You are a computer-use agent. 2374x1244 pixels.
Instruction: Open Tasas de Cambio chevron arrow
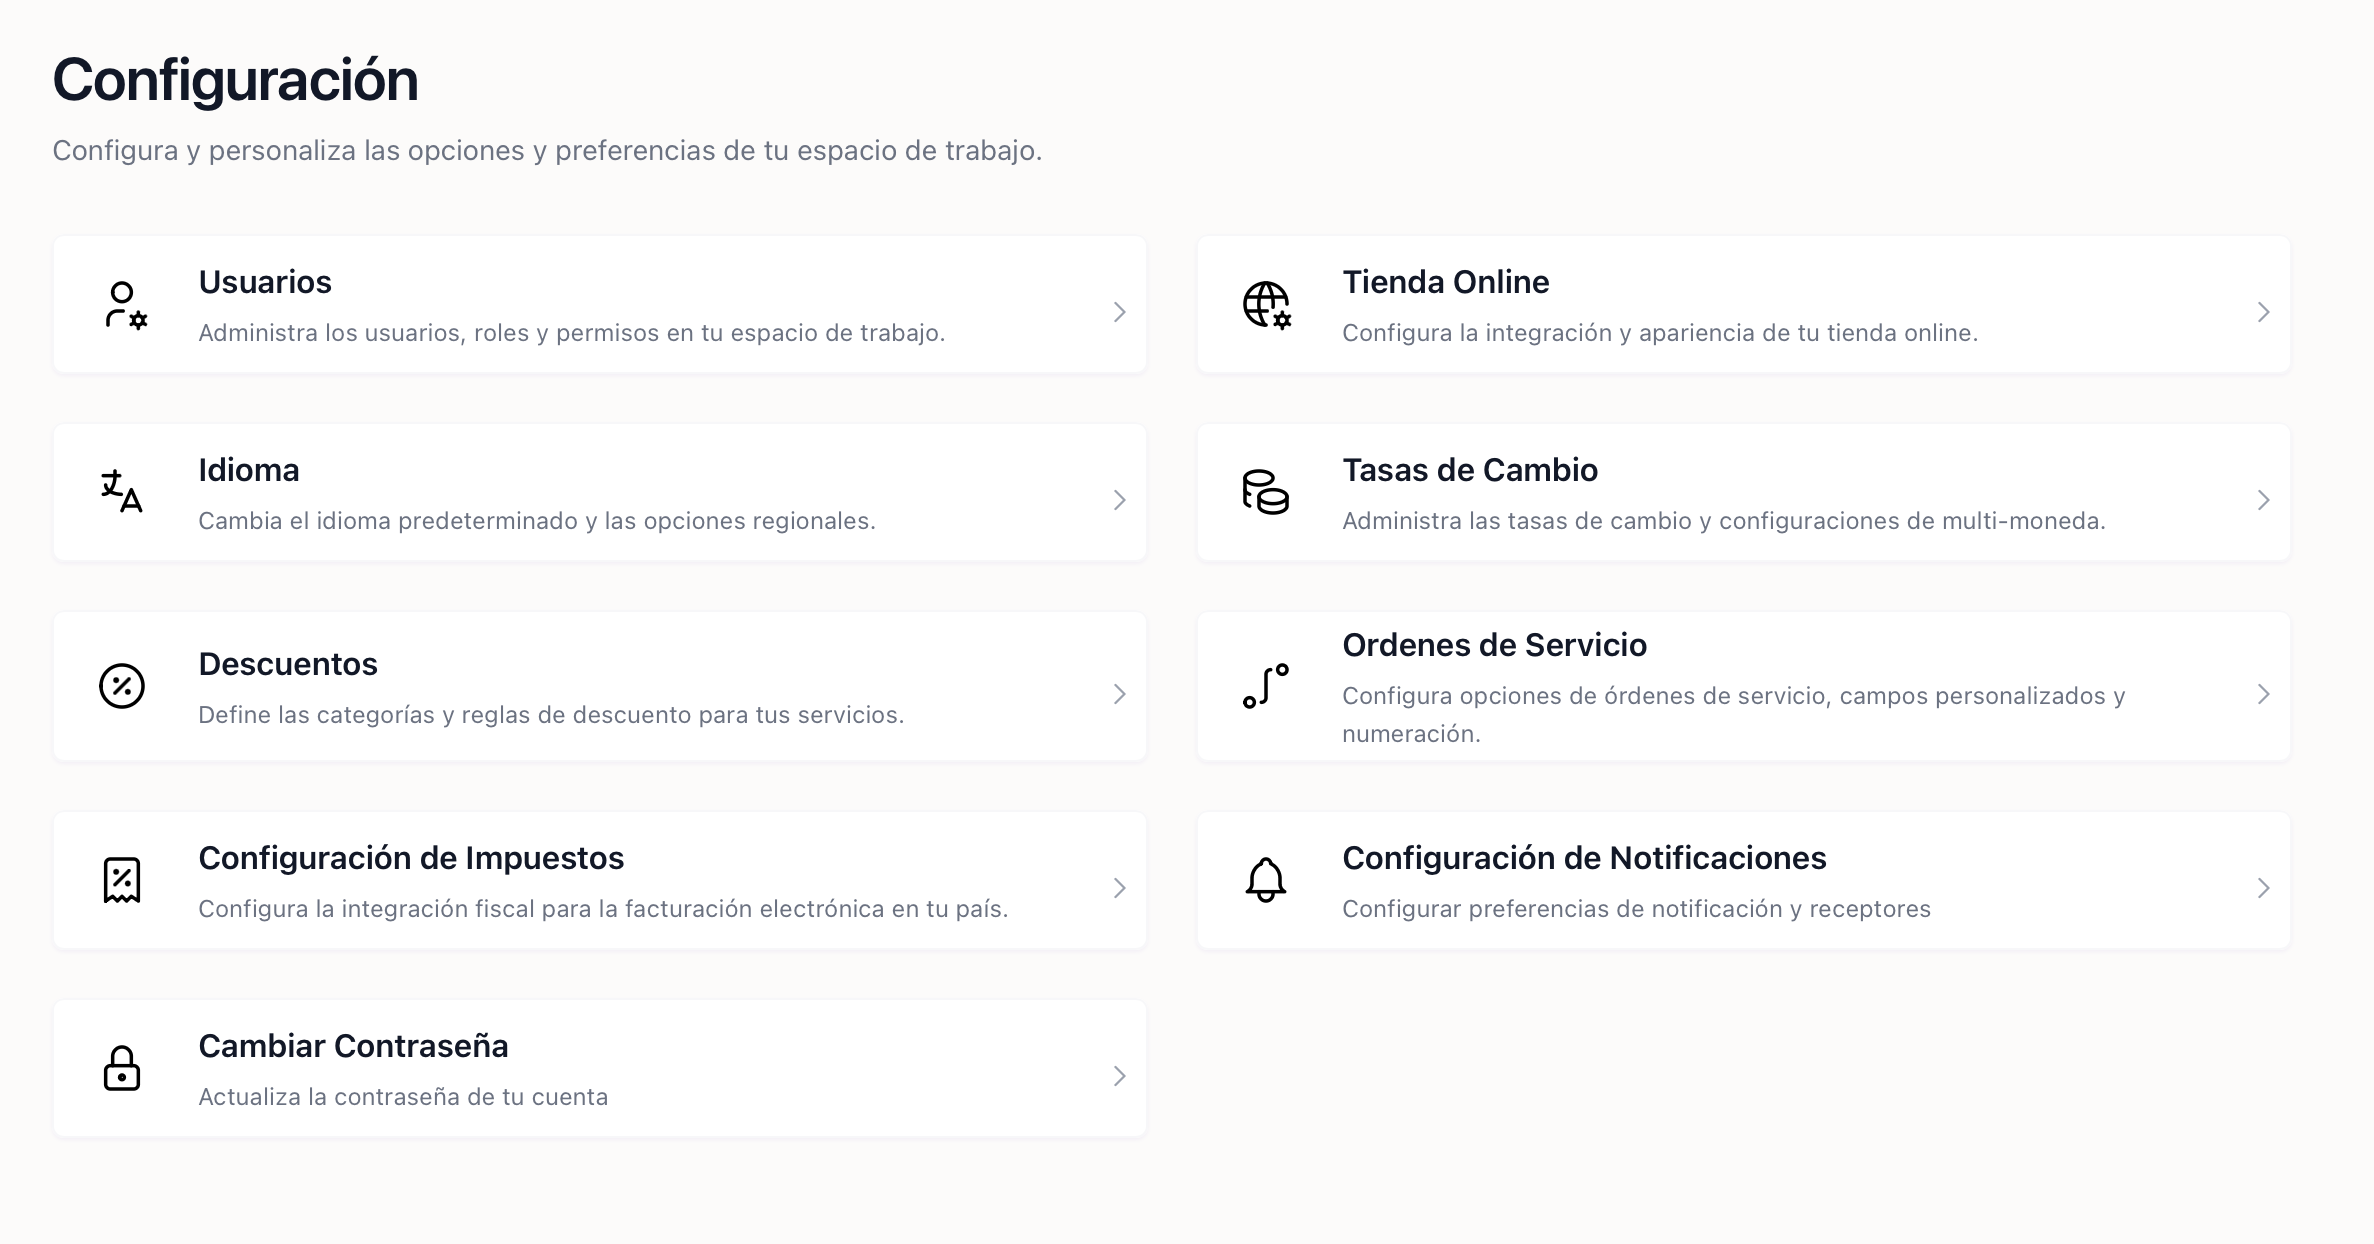pos(2264,500)
